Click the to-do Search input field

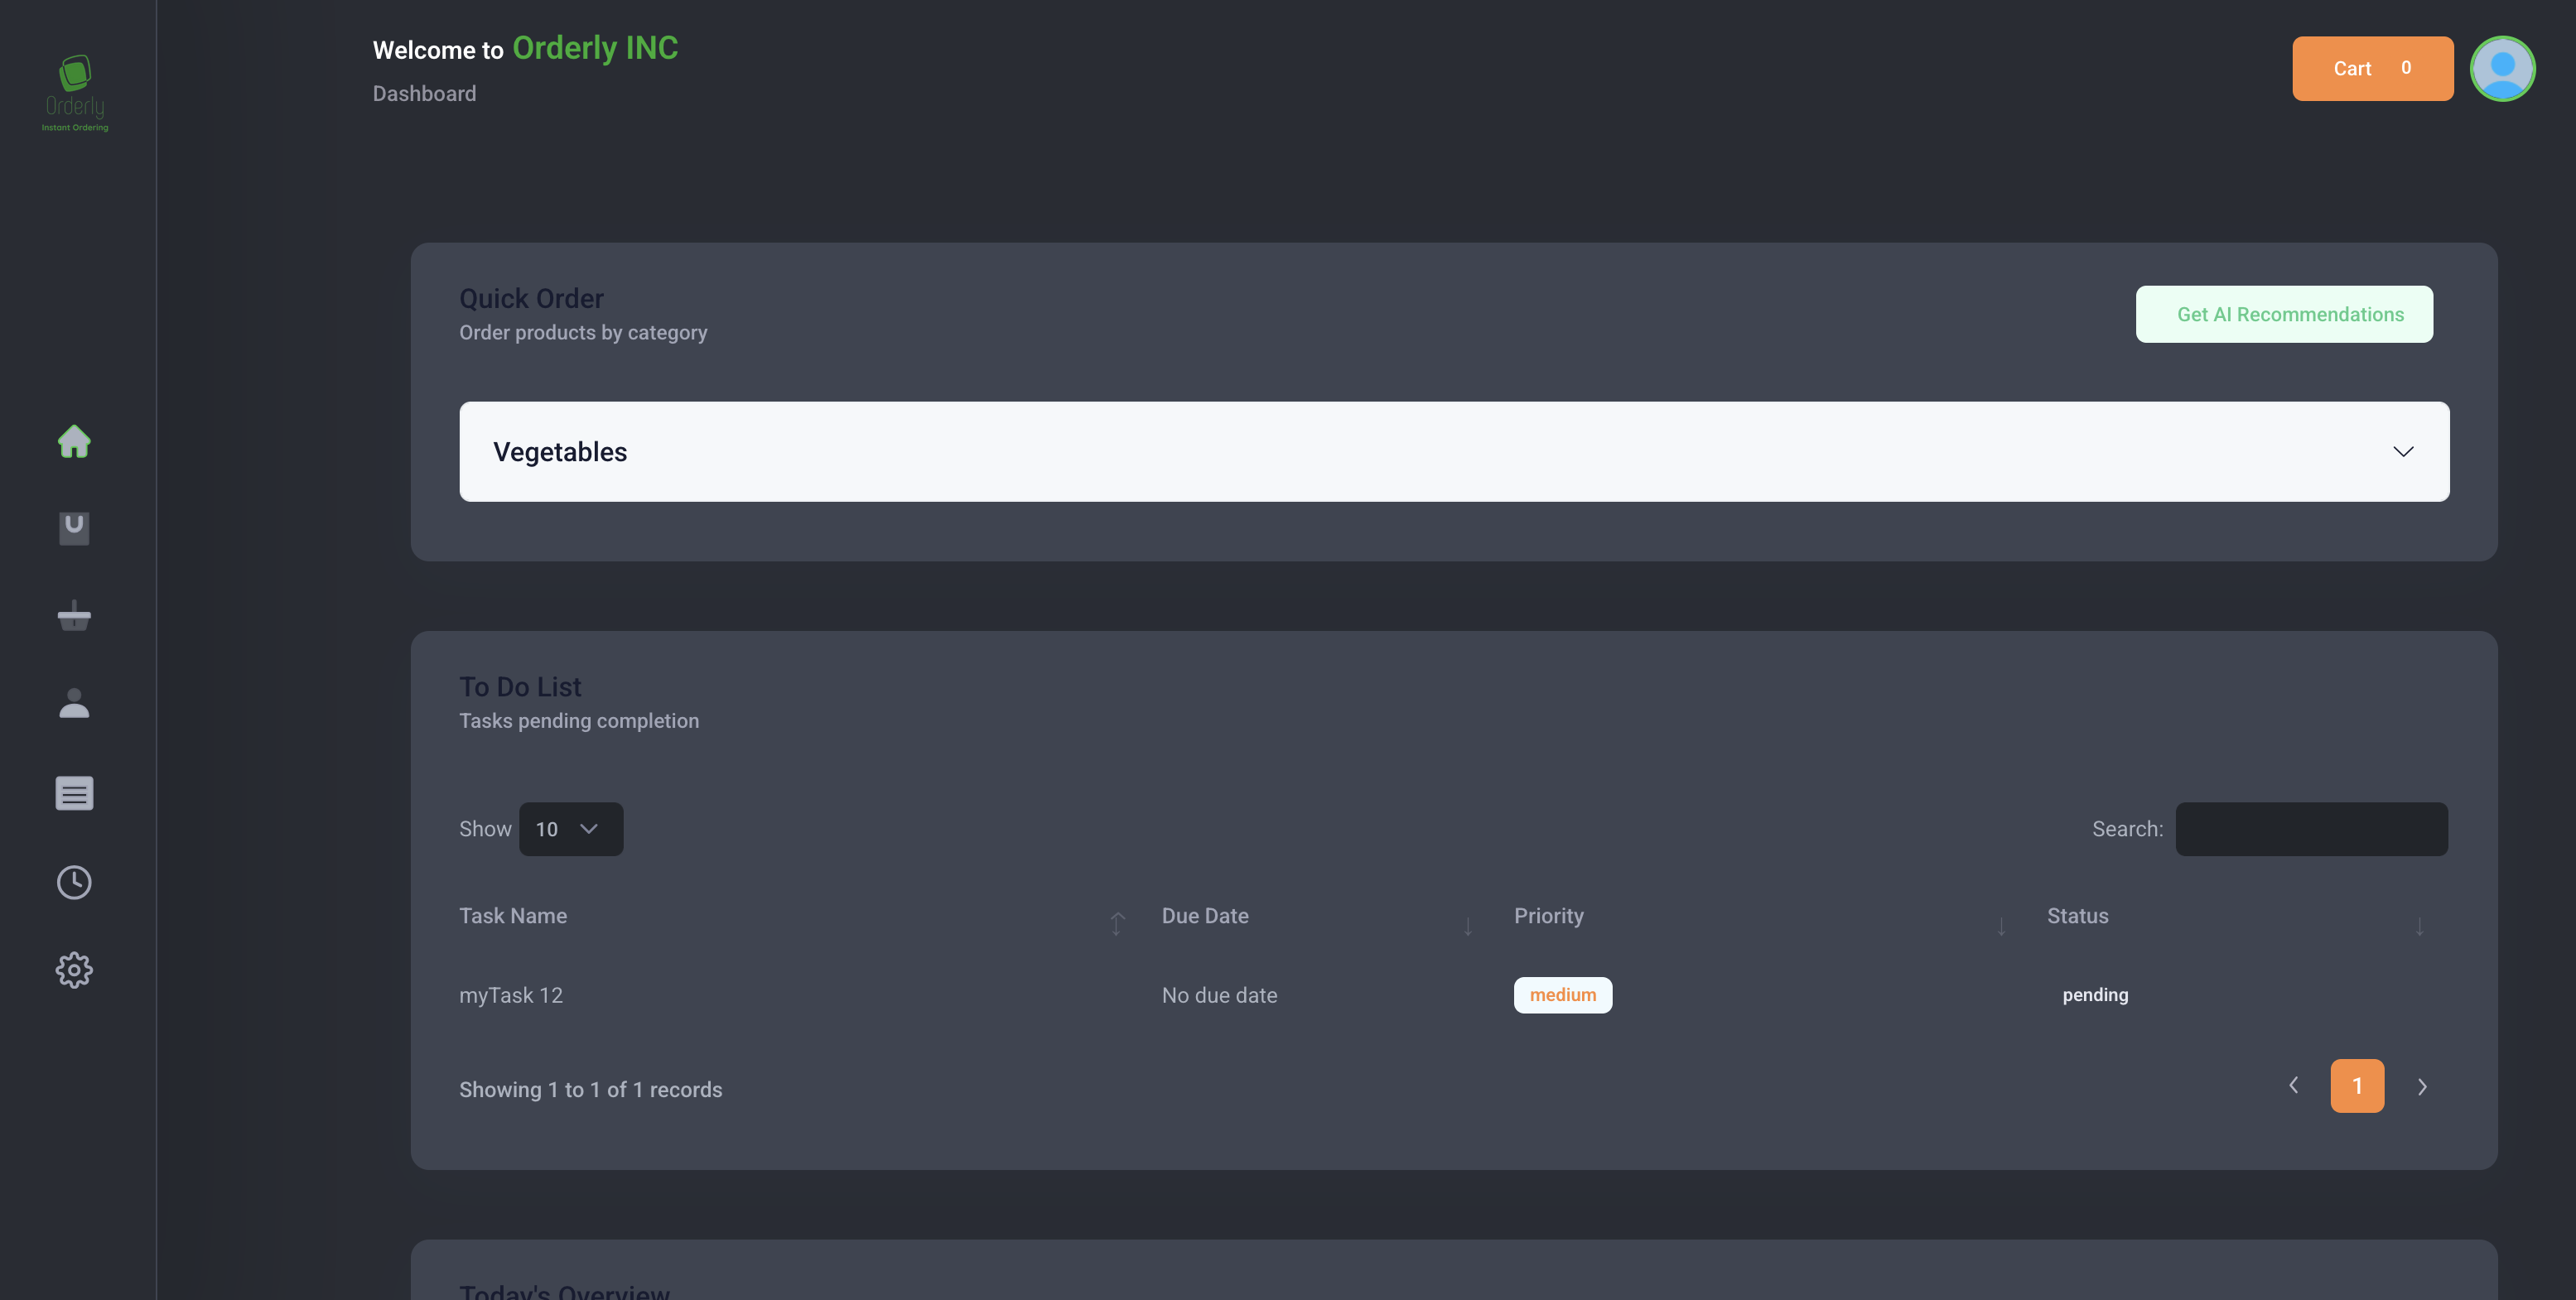tap(2311, 829)
